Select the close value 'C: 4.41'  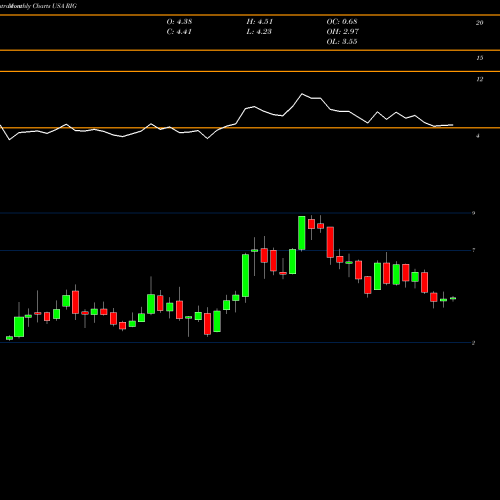coord(179,32)
